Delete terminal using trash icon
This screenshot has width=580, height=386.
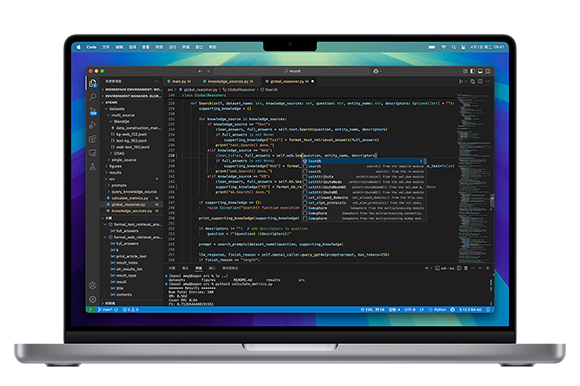tap(466, 268)
